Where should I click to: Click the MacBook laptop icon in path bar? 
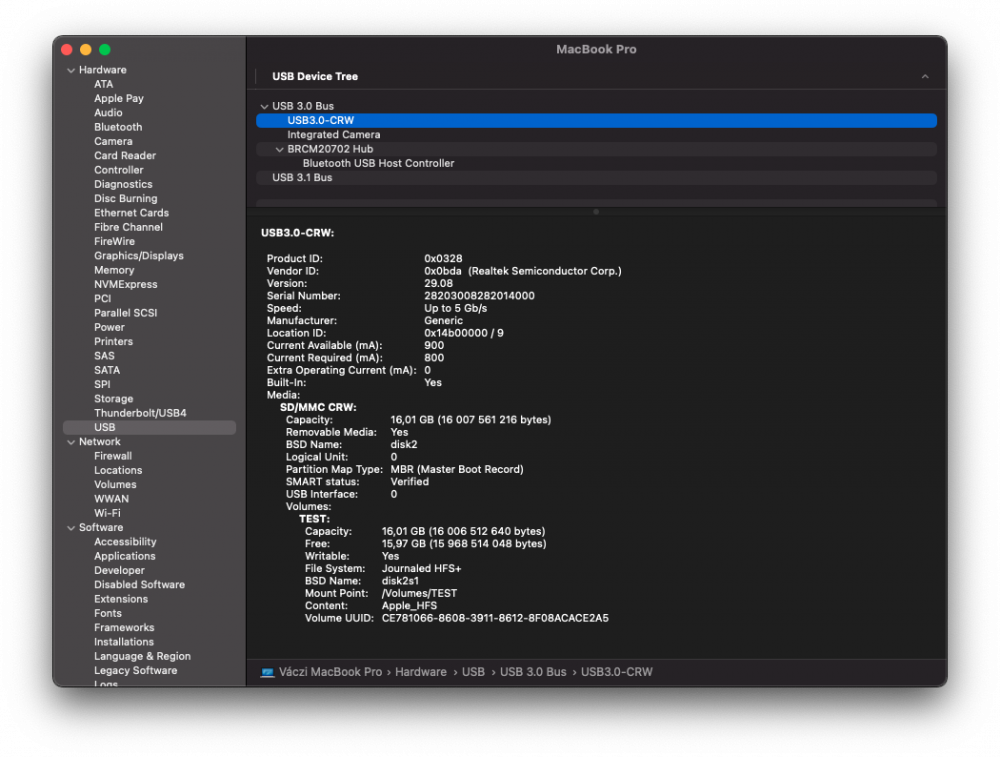(x=267, y=672)
